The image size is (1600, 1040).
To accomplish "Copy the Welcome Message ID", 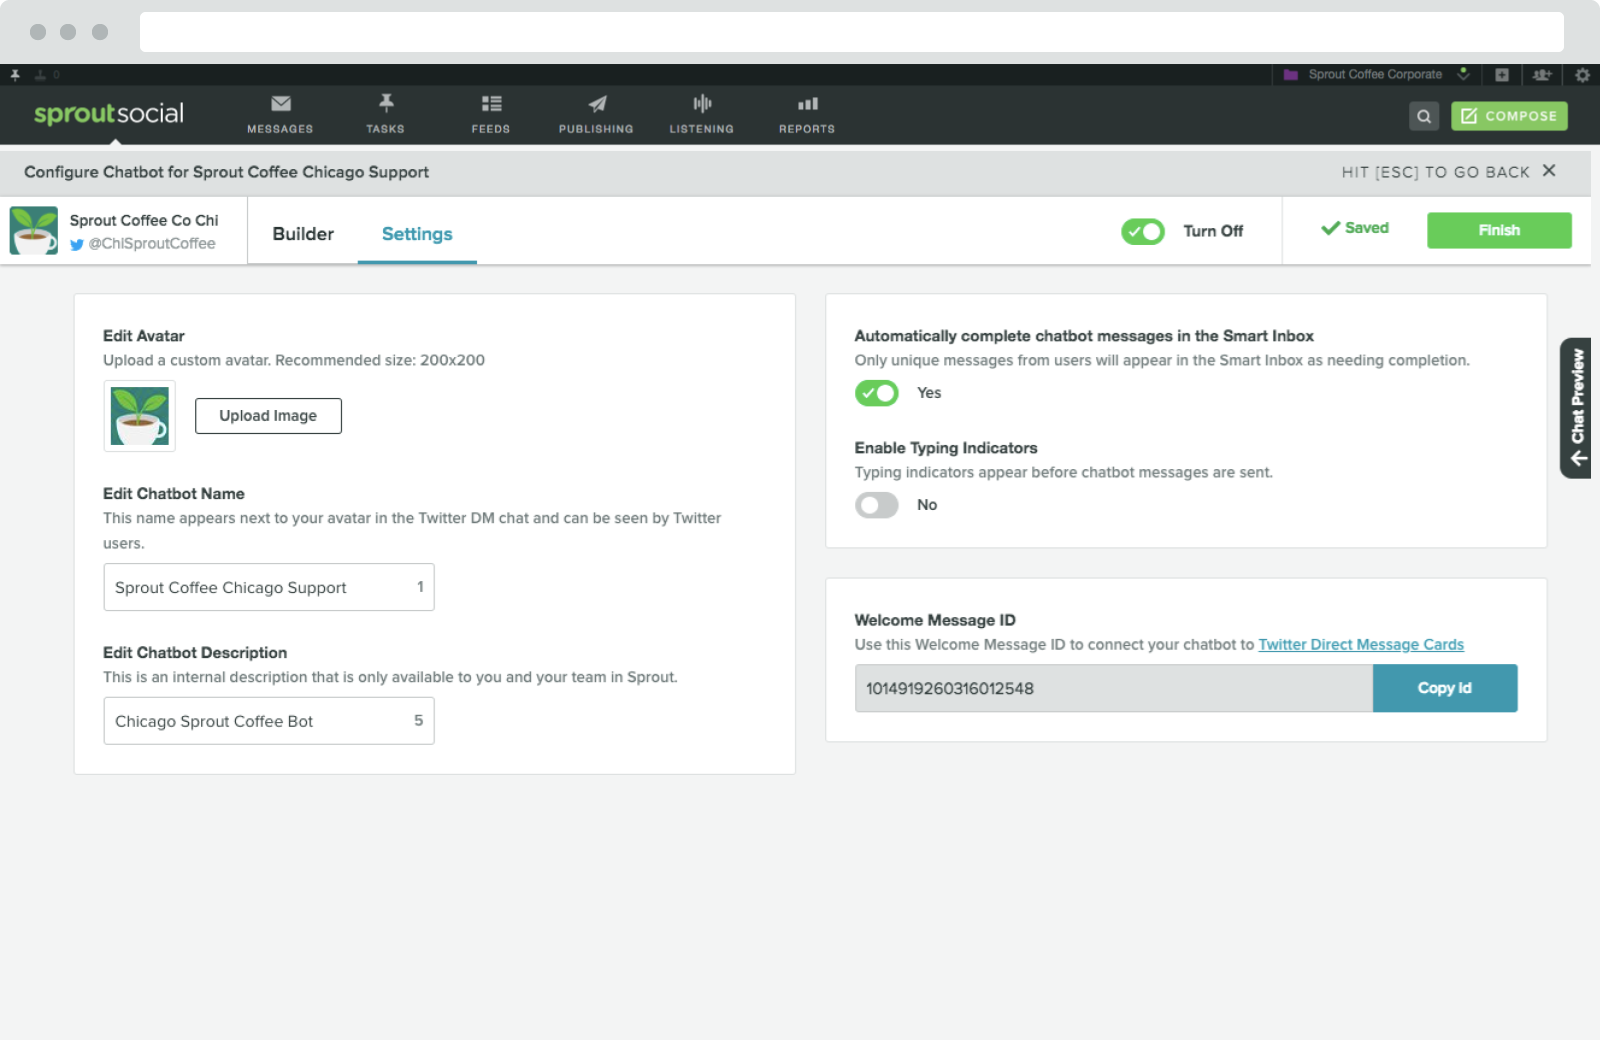I will click(x=1445, y=688).
